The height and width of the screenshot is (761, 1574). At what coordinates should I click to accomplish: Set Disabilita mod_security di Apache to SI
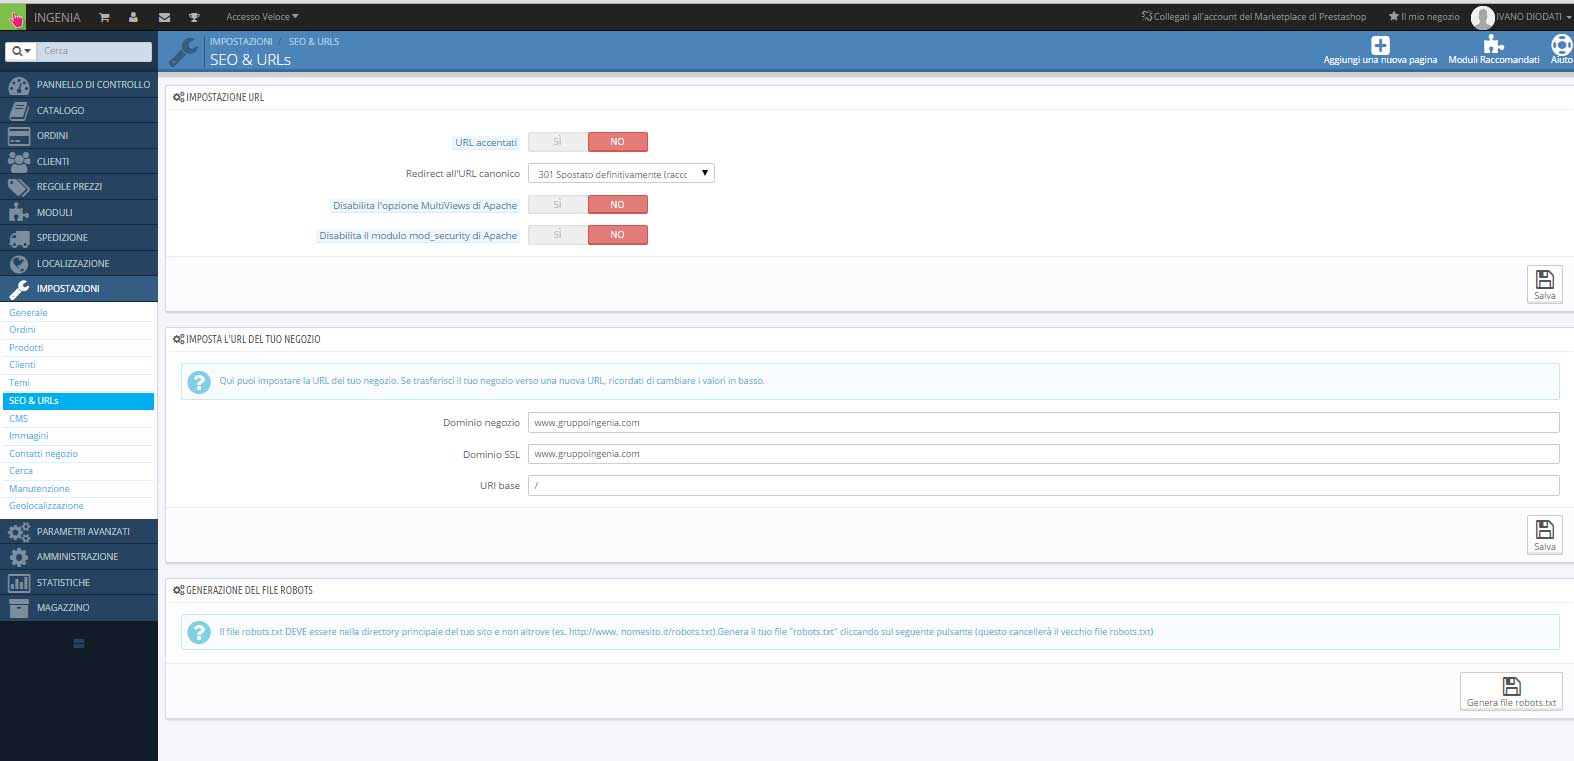tap(558, 235)
